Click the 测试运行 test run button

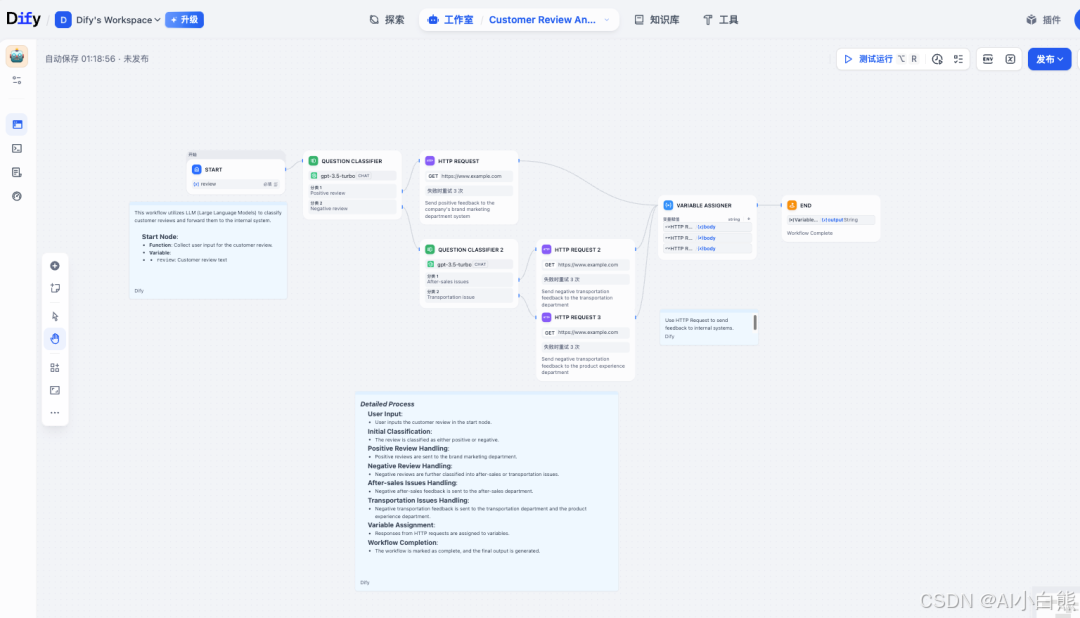[x=869, y=59]
